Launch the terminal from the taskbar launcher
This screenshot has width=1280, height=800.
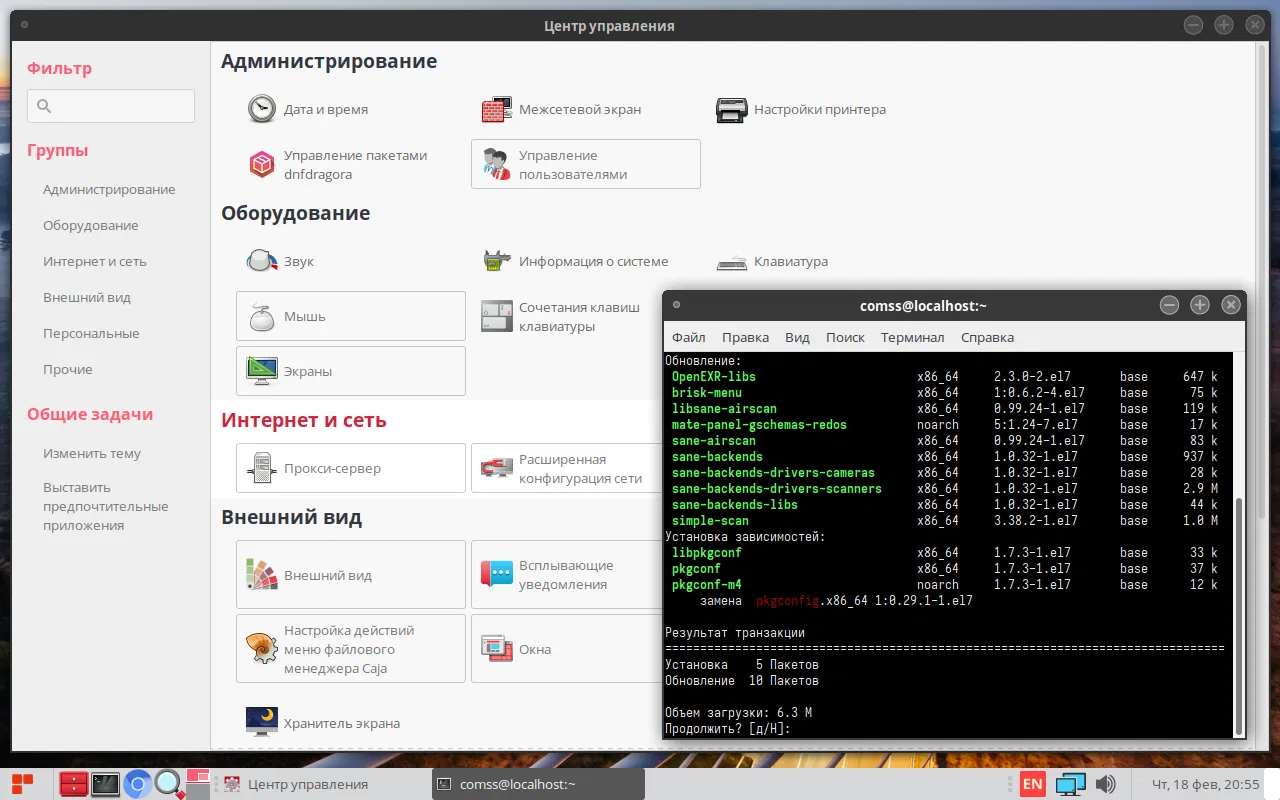point(105,784)
